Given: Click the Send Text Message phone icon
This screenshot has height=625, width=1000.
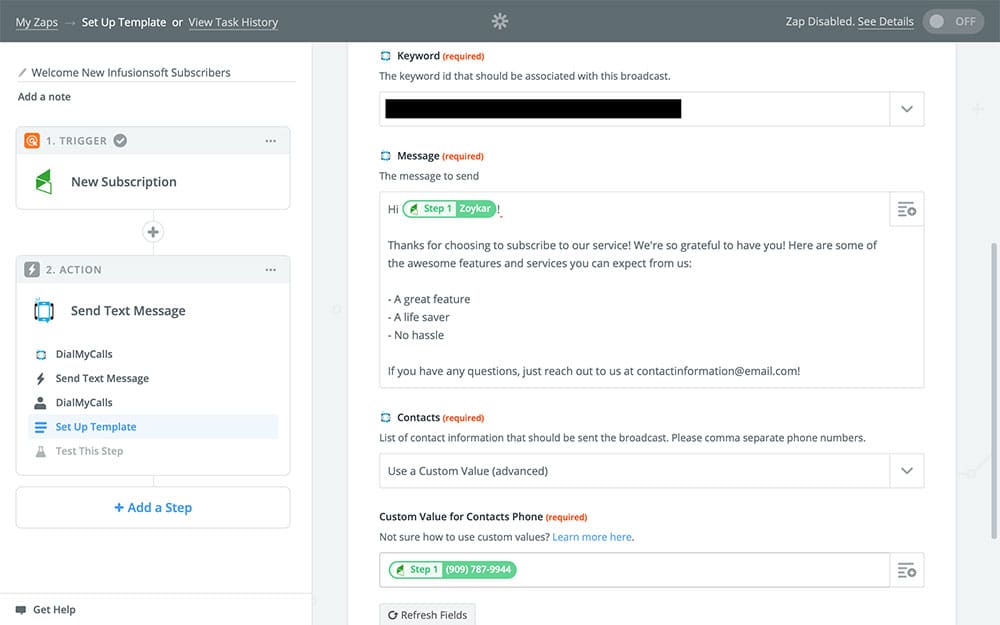Looking at the screenshot, I should point(44,311).
